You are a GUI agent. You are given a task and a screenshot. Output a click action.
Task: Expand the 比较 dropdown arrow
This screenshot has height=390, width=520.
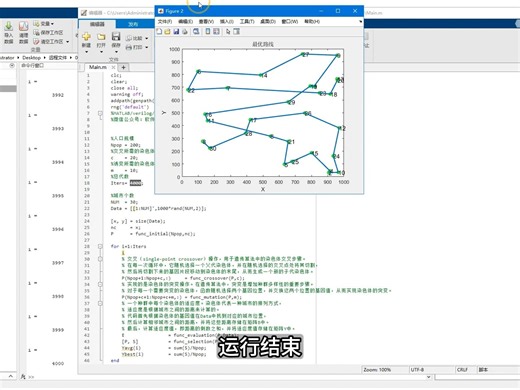pos(147,39)
